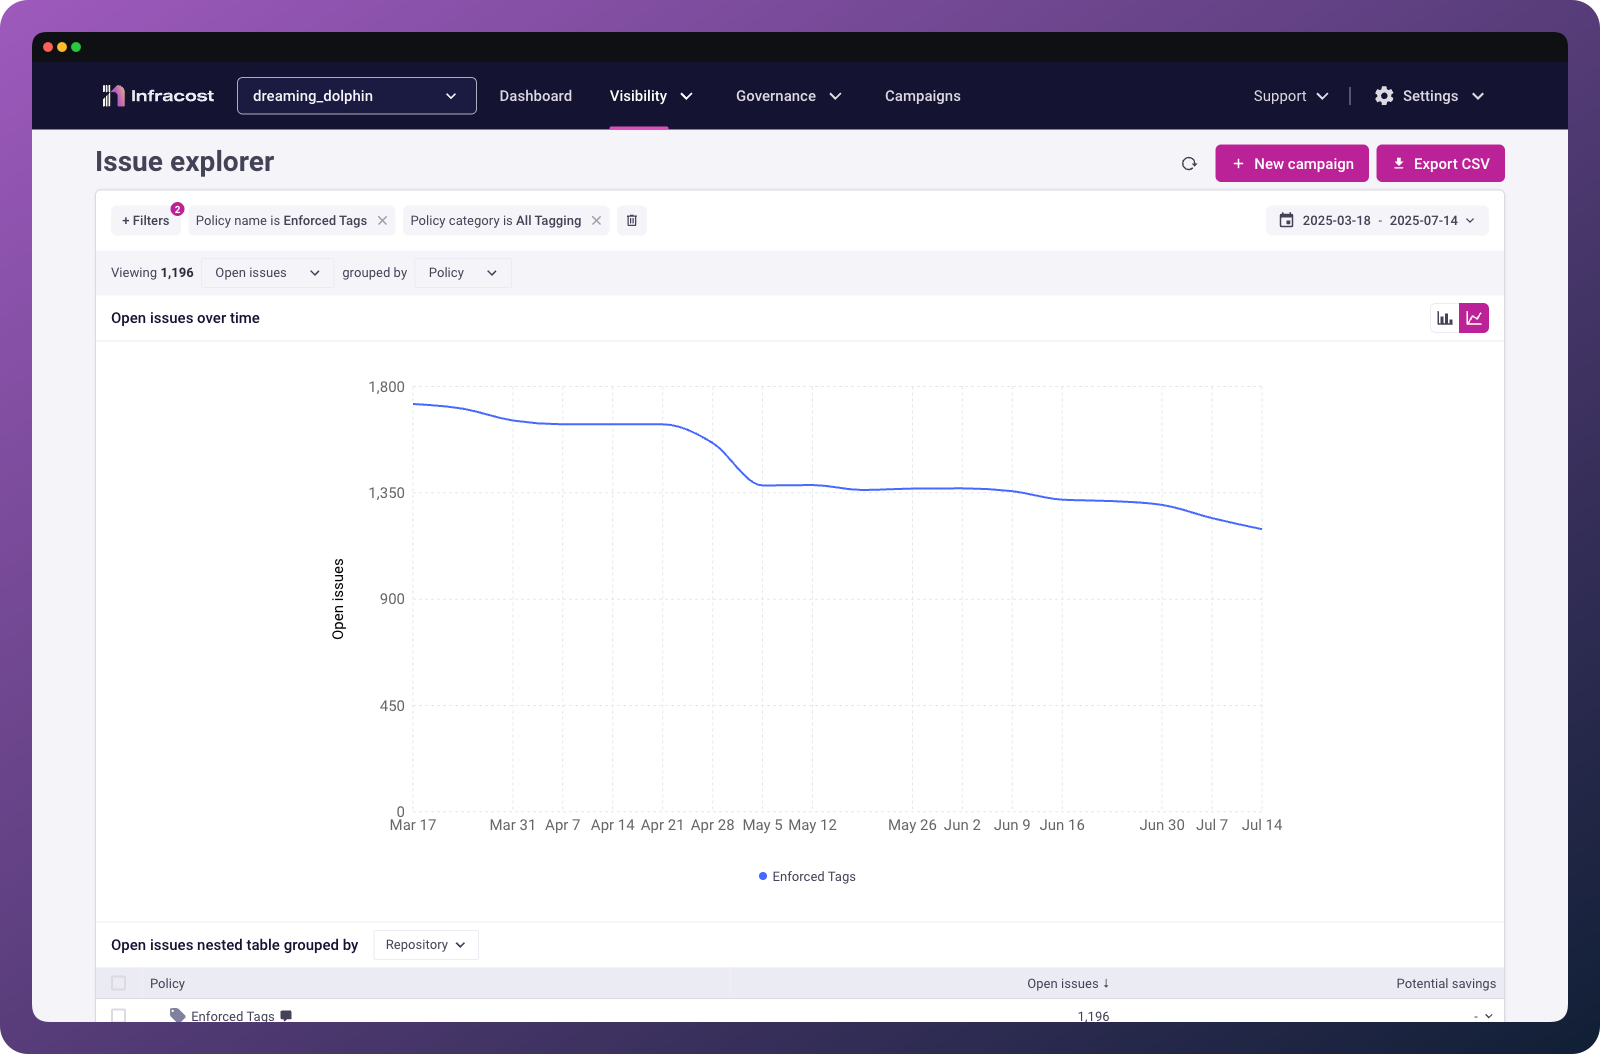
Task: Toggle the Enforced Tags legend series
Action: [x=807, y=877]
